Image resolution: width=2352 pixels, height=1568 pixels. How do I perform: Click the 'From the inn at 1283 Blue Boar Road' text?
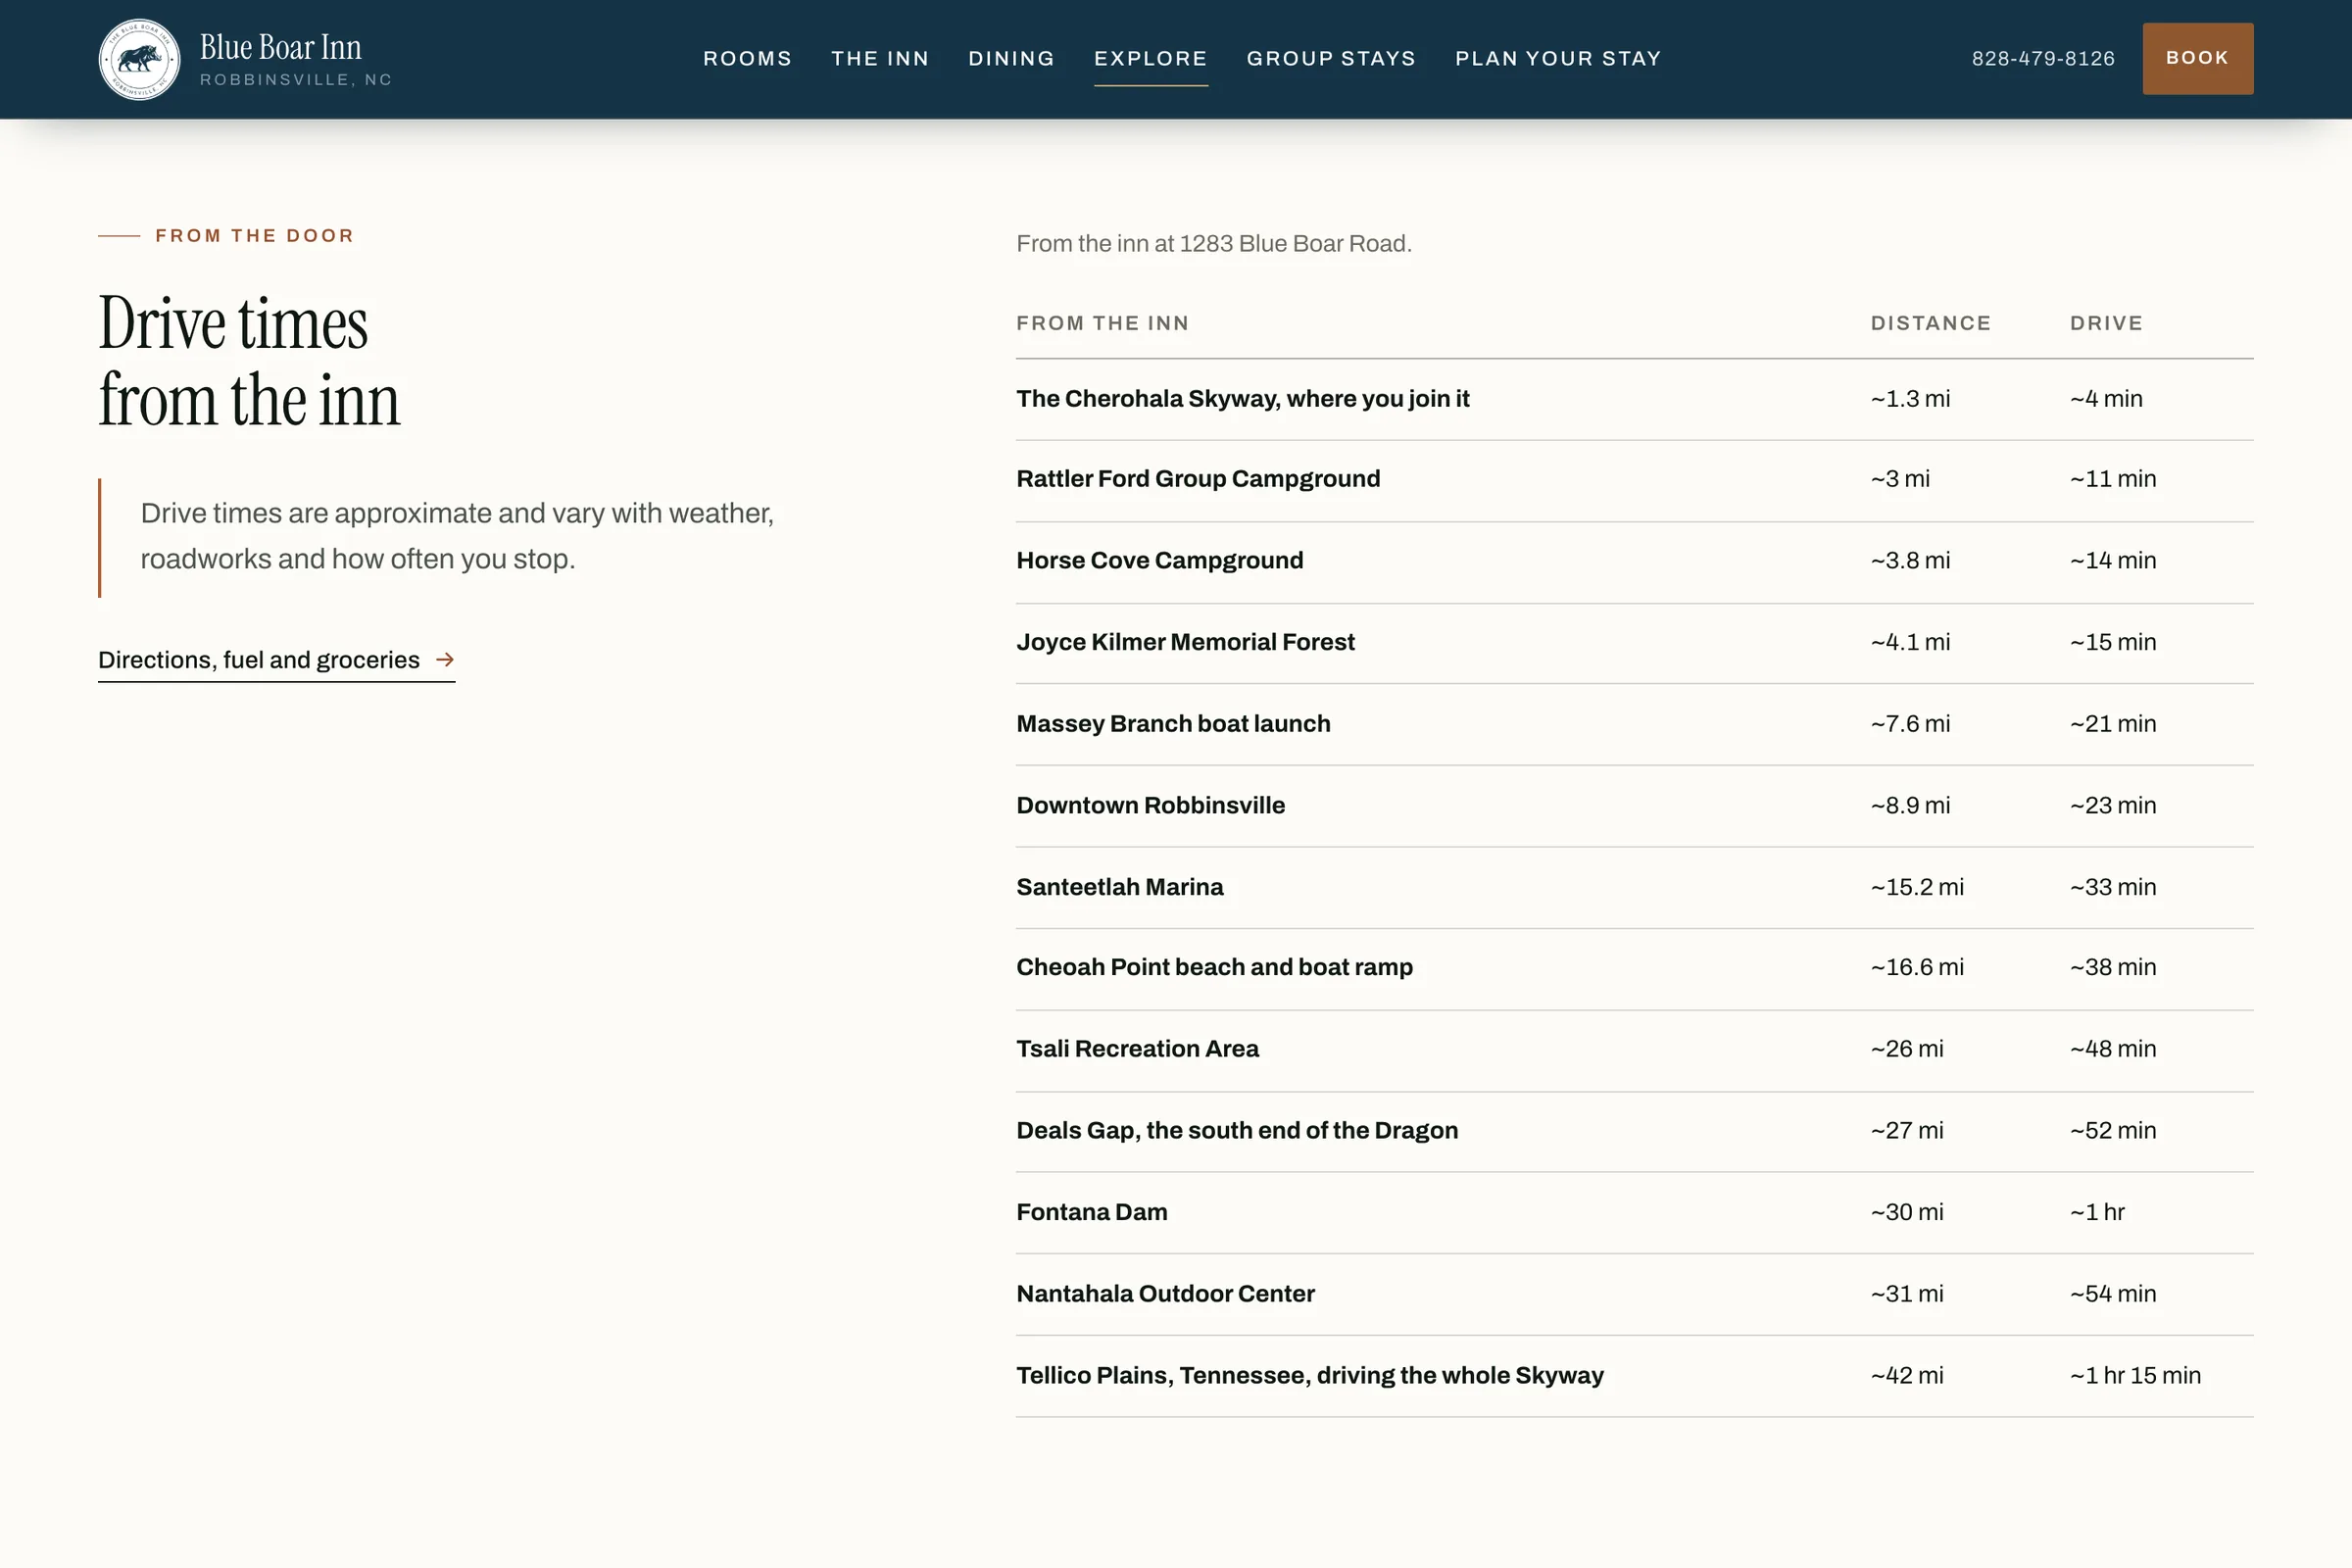pyautogui.click(x=1214, y=244)
